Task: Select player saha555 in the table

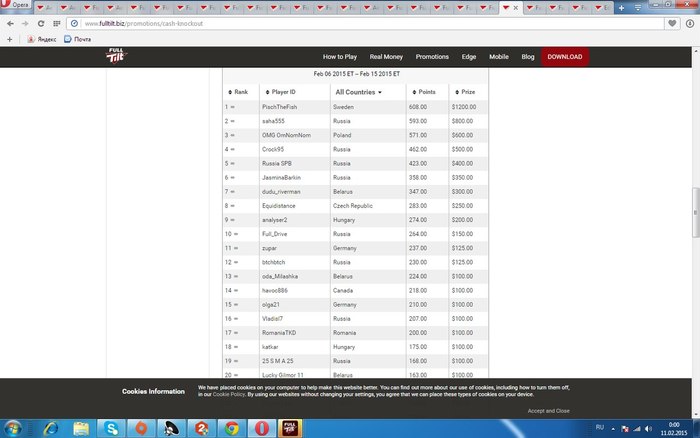Action: [273, 121]
